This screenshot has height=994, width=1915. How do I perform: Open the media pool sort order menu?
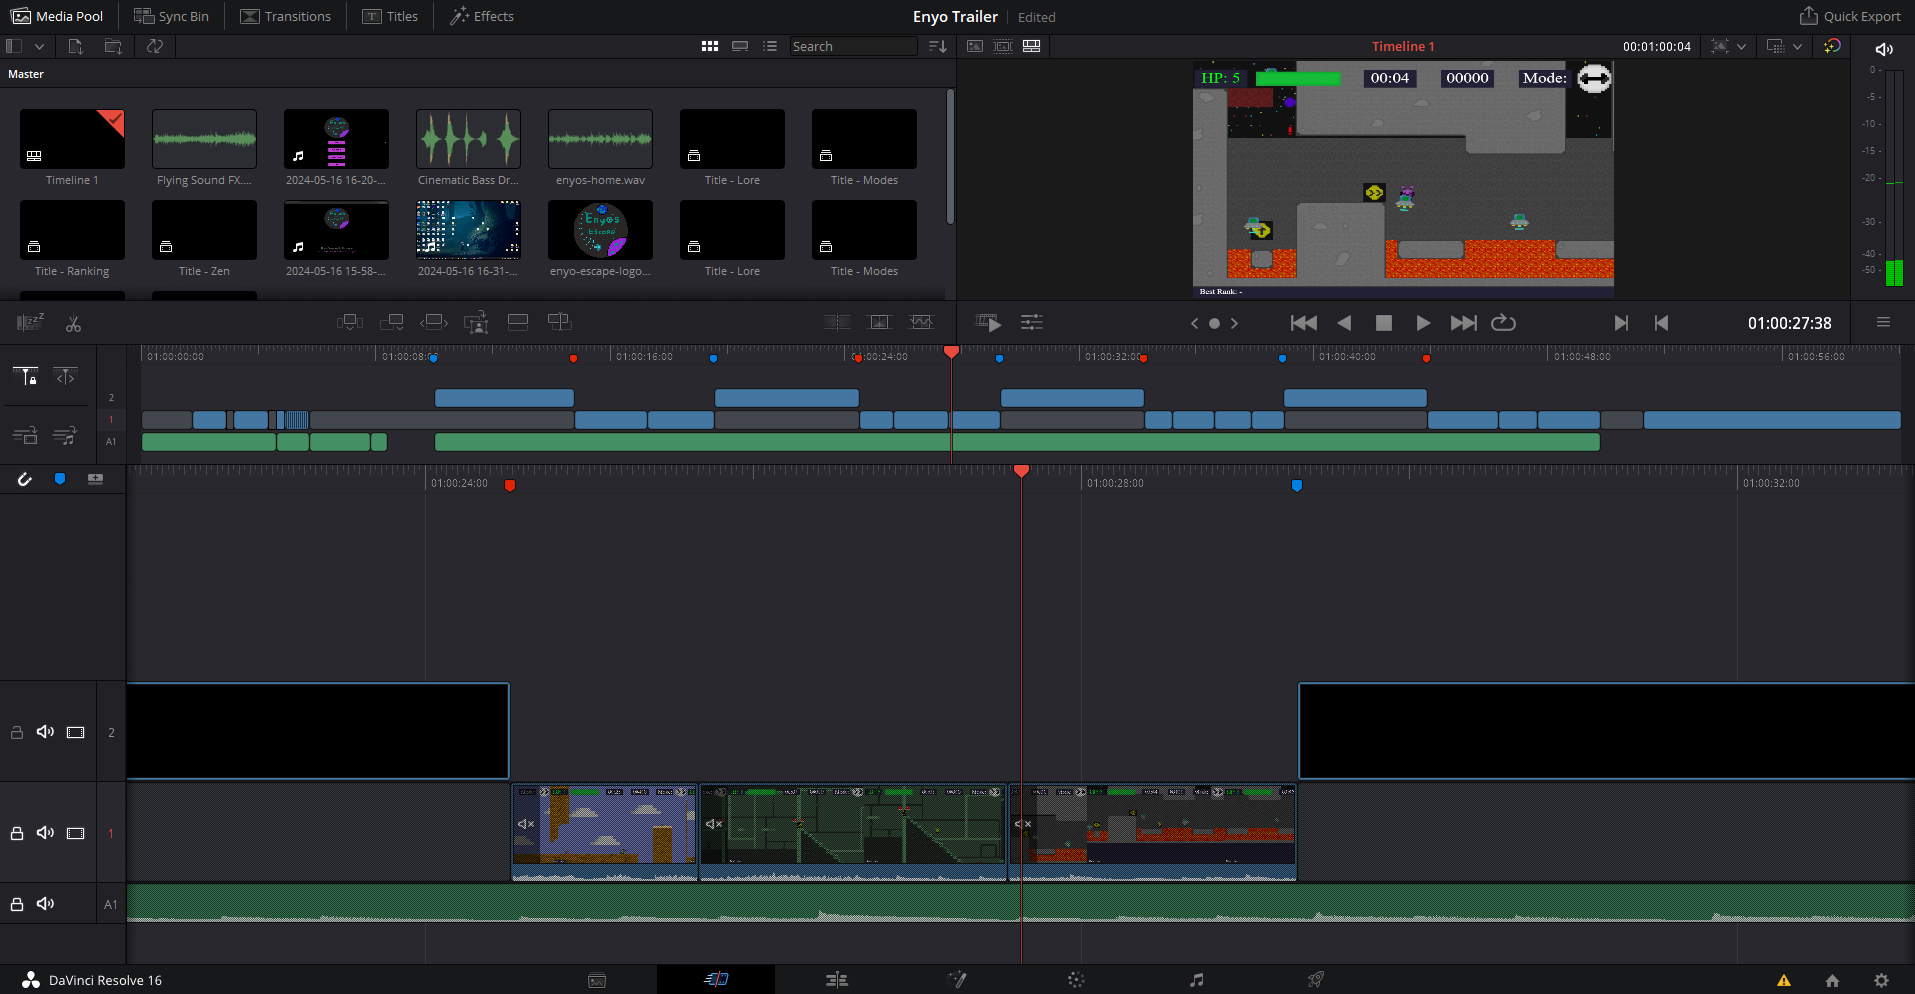tap(937, 46)
